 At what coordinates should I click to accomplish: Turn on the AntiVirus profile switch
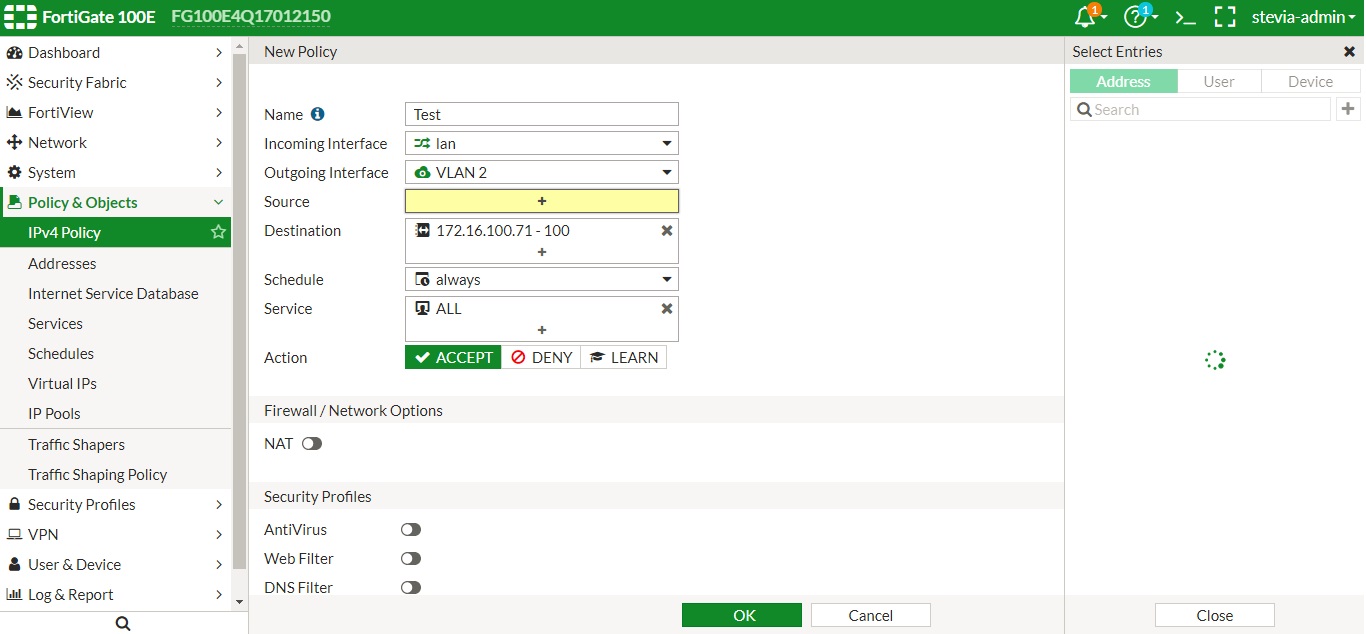pyautogui.click(x=410, y=530)
